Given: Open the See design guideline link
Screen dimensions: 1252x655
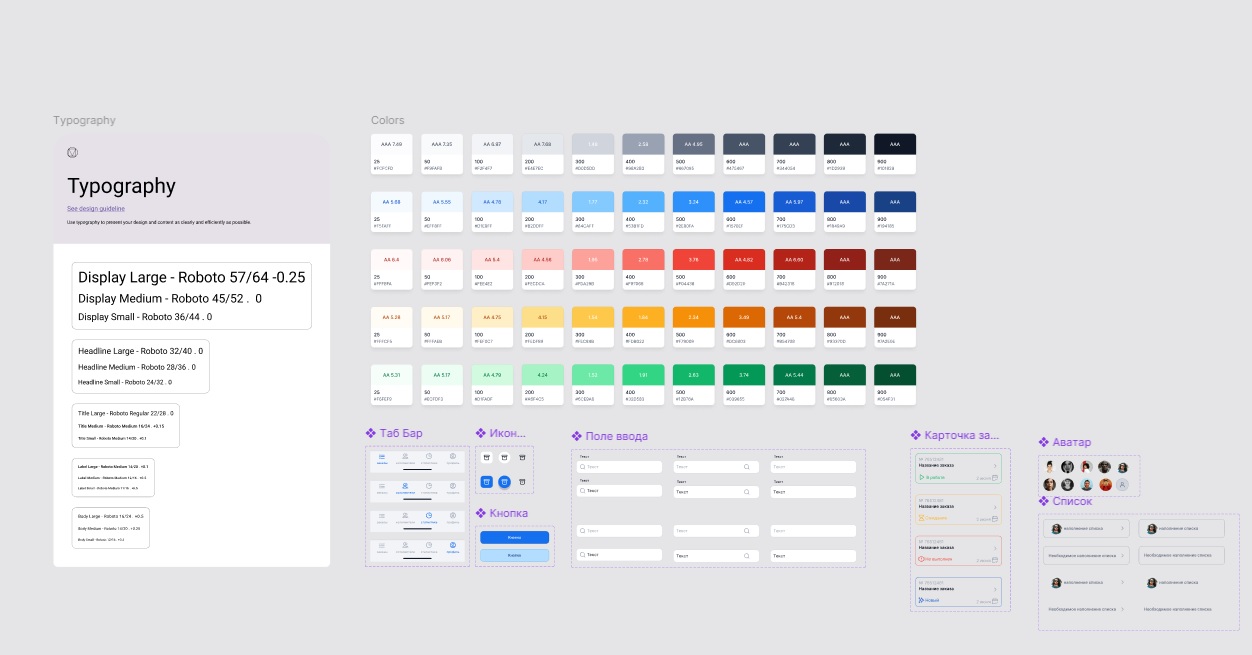Looking at the screenshot, I should tap(96, 208).
